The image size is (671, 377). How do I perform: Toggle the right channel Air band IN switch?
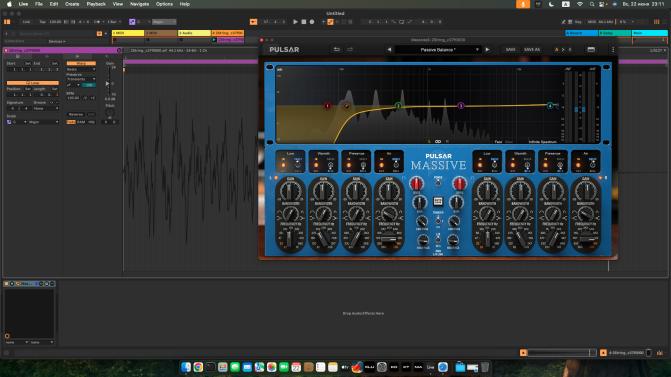pos(578,165)
